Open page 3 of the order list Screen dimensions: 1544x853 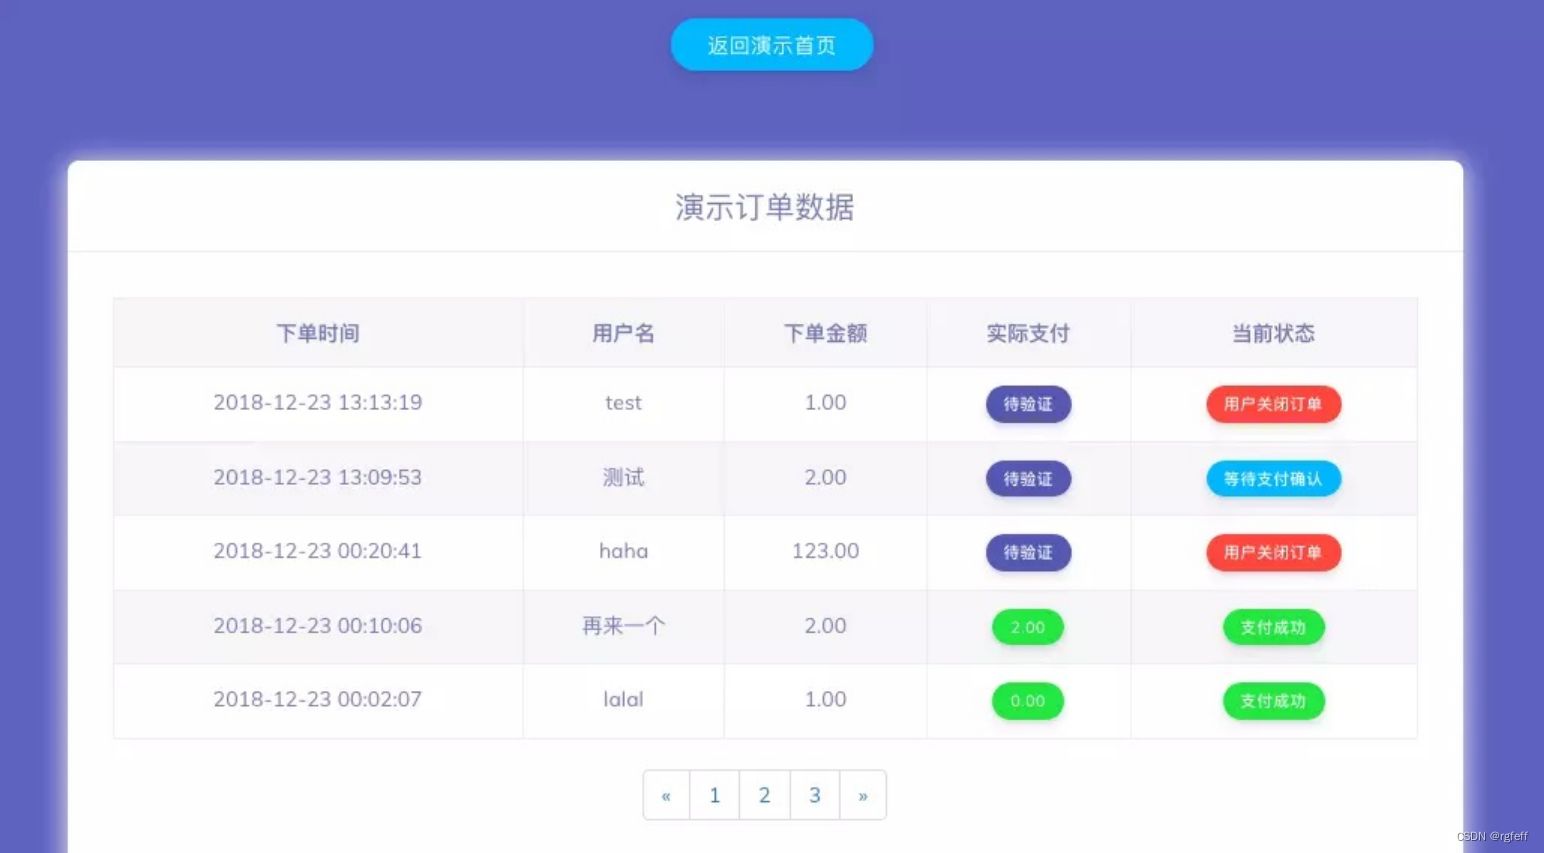click(x=814, y=794)
